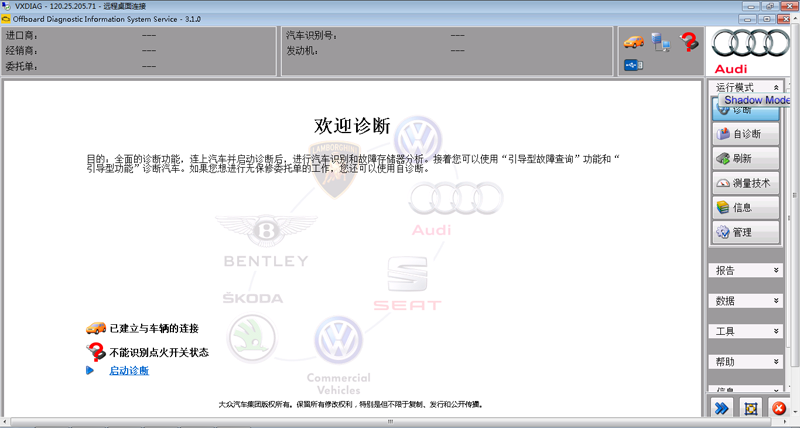
Task: Click the 经销商 field label
Action: [x=21, y=51]
